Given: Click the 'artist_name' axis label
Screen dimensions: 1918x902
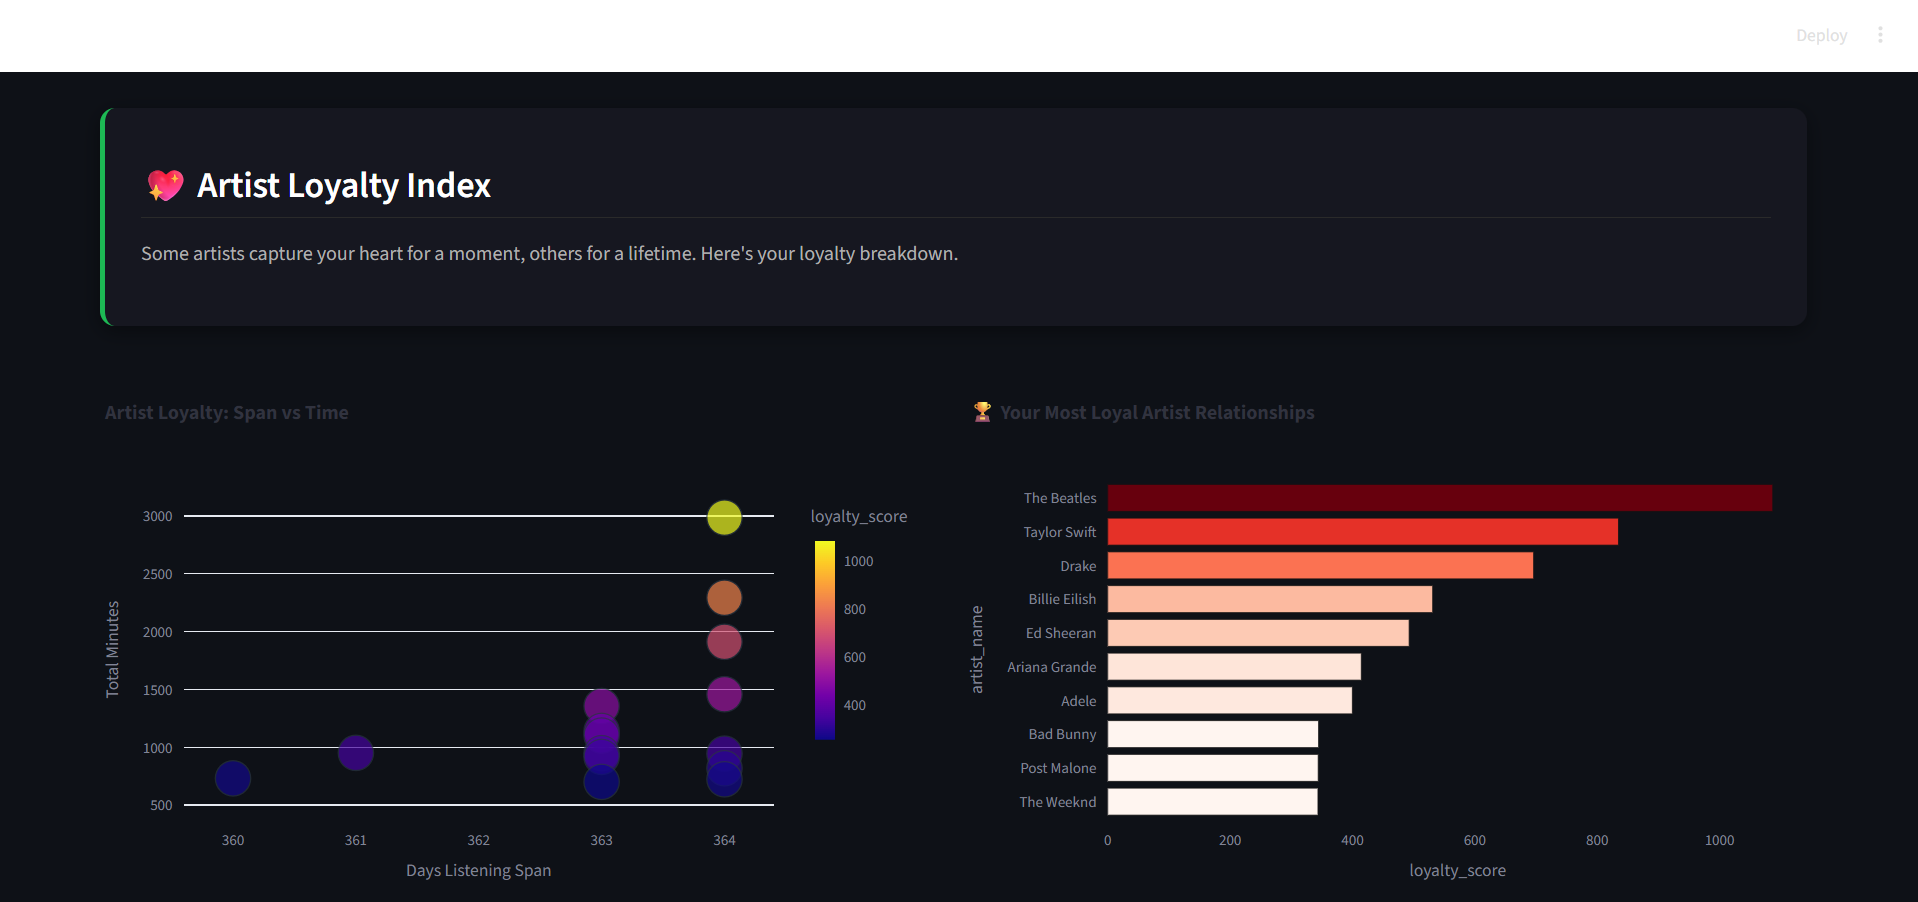Looking at the screenshot, I should pyautogui.click(x=977, y=649).
